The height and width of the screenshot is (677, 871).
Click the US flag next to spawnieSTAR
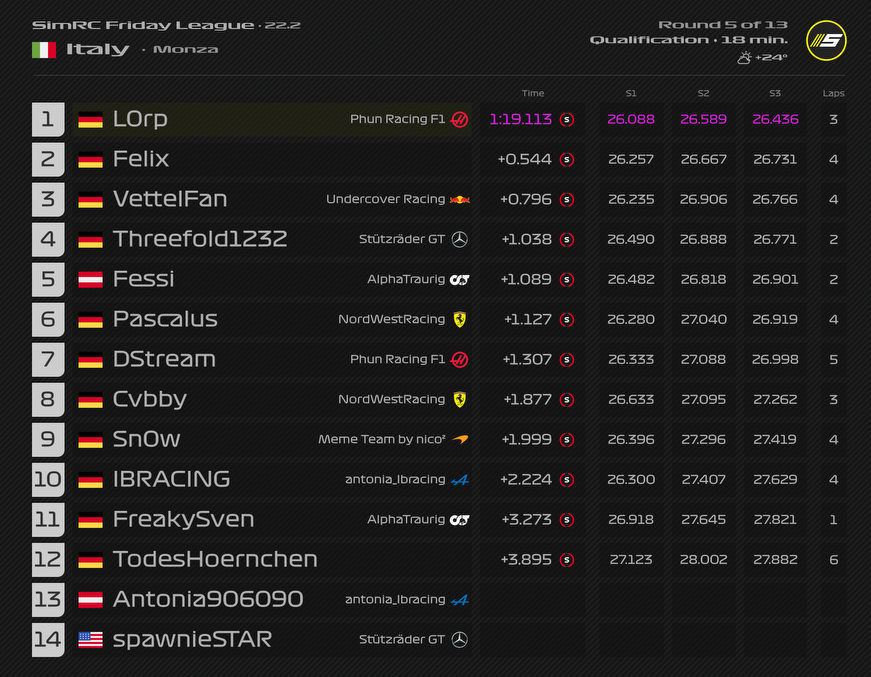pos(91,639)
